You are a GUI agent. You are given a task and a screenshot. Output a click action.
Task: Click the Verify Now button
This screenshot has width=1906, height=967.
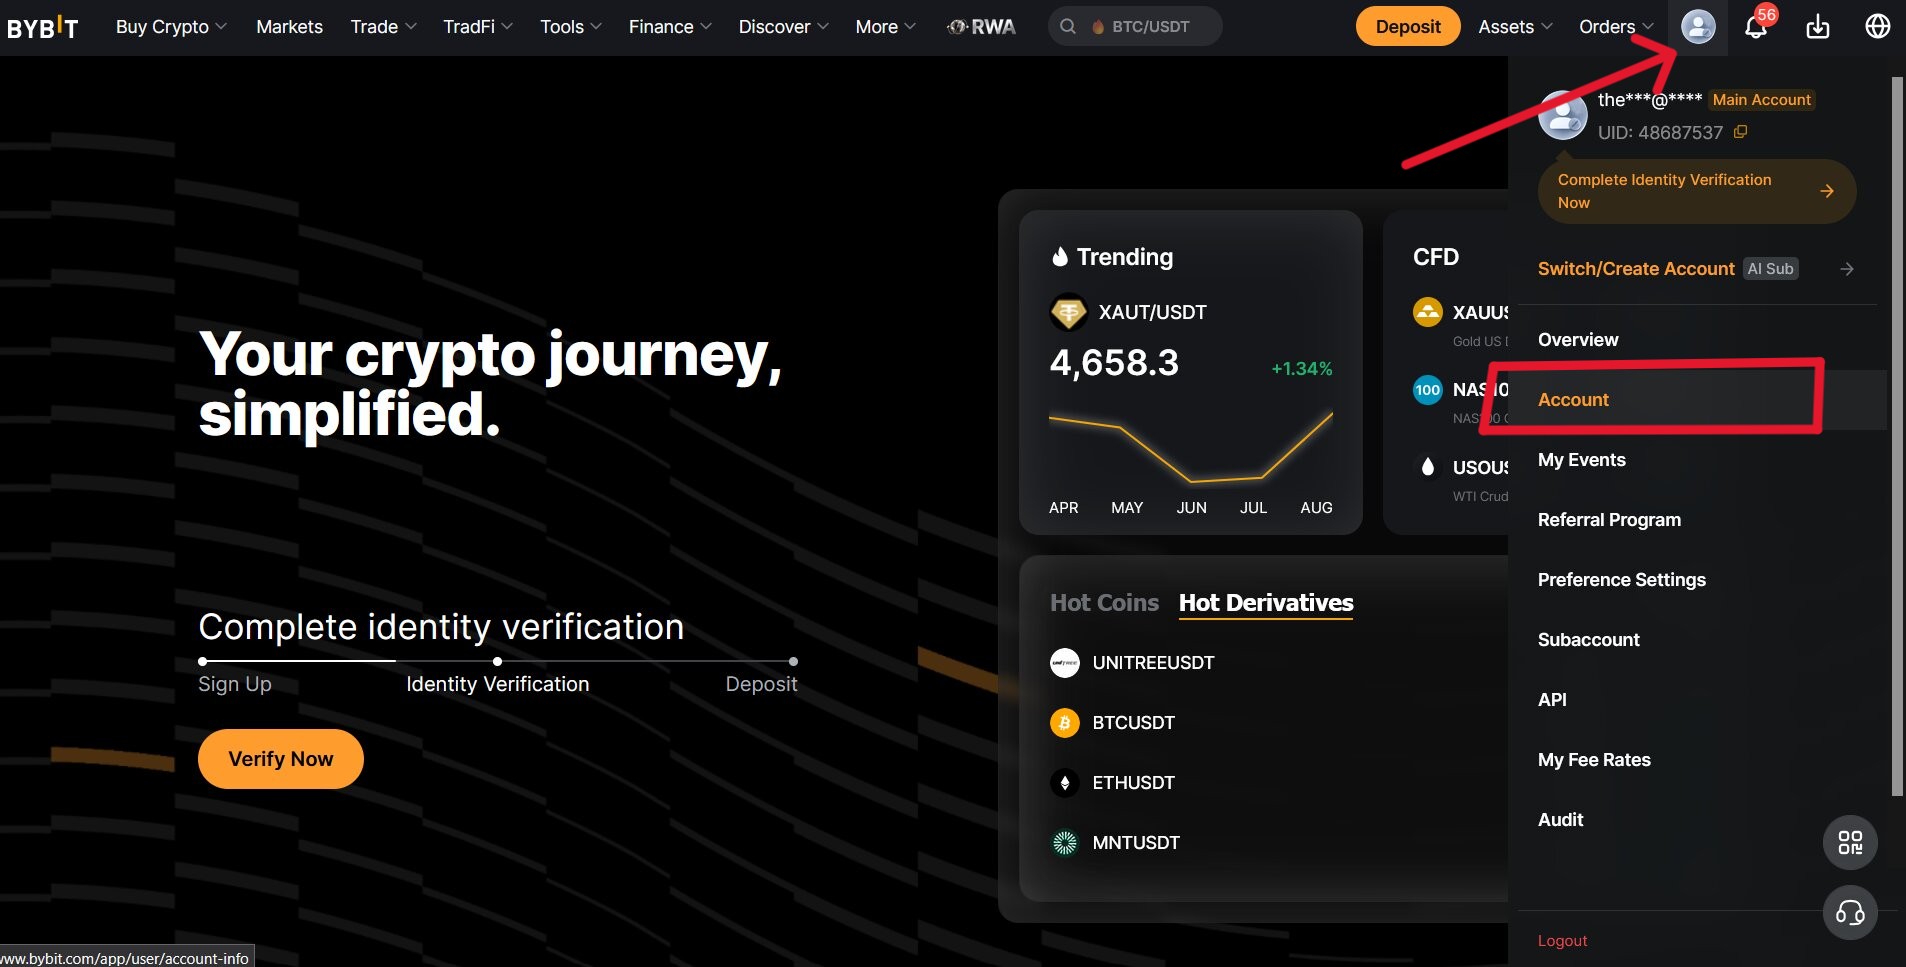coord(281,759)
